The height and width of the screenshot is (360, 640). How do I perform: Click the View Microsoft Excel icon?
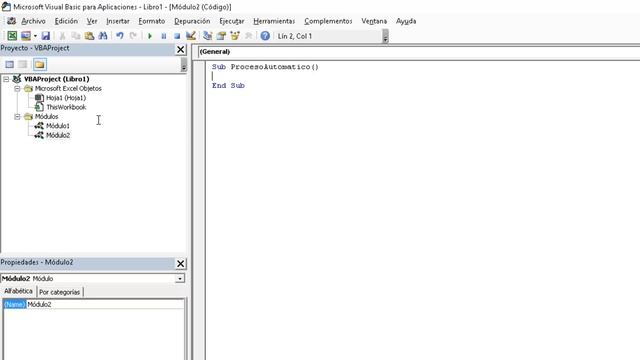[12, 36]
